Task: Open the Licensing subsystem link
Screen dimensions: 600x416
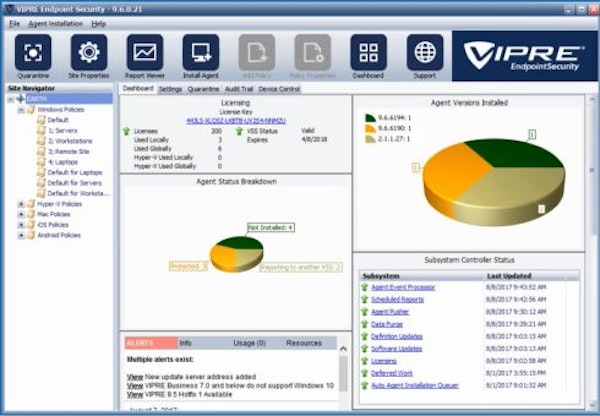Action: pos(384,361)
